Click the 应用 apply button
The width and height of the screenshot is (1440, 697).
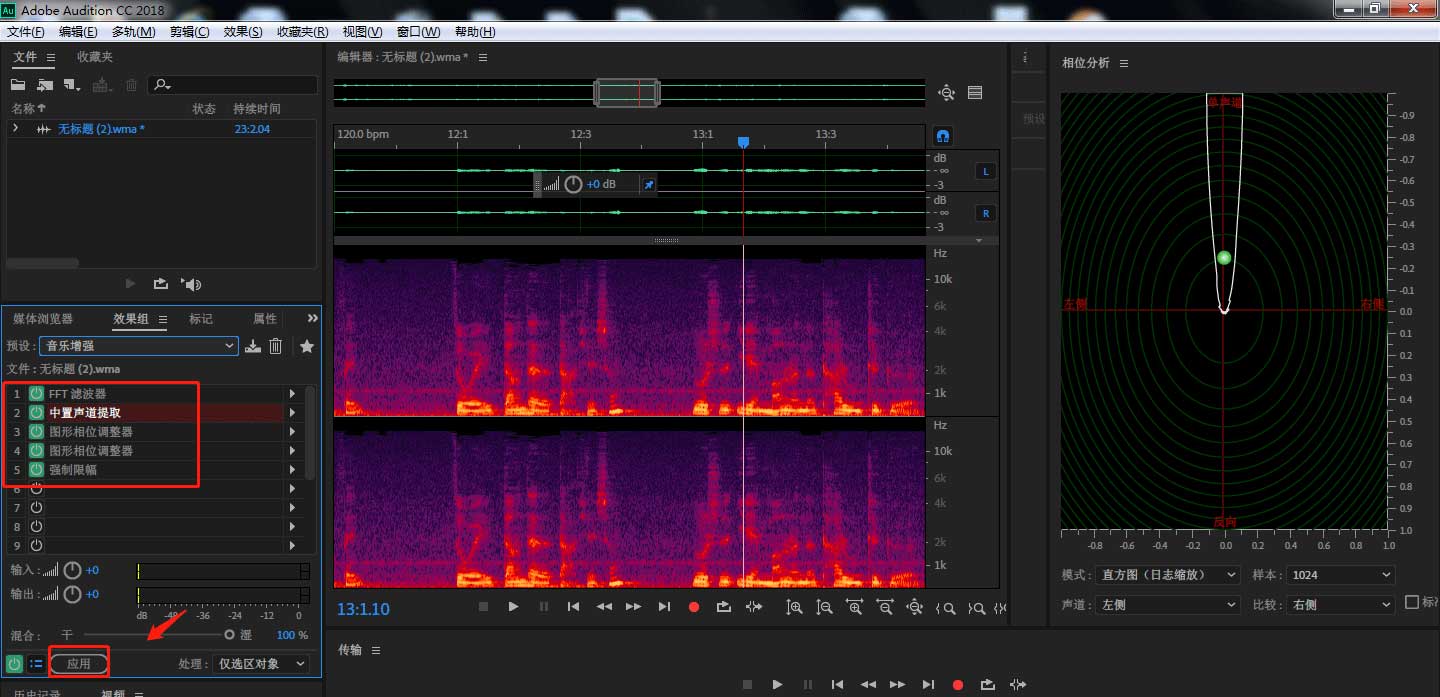79,662
